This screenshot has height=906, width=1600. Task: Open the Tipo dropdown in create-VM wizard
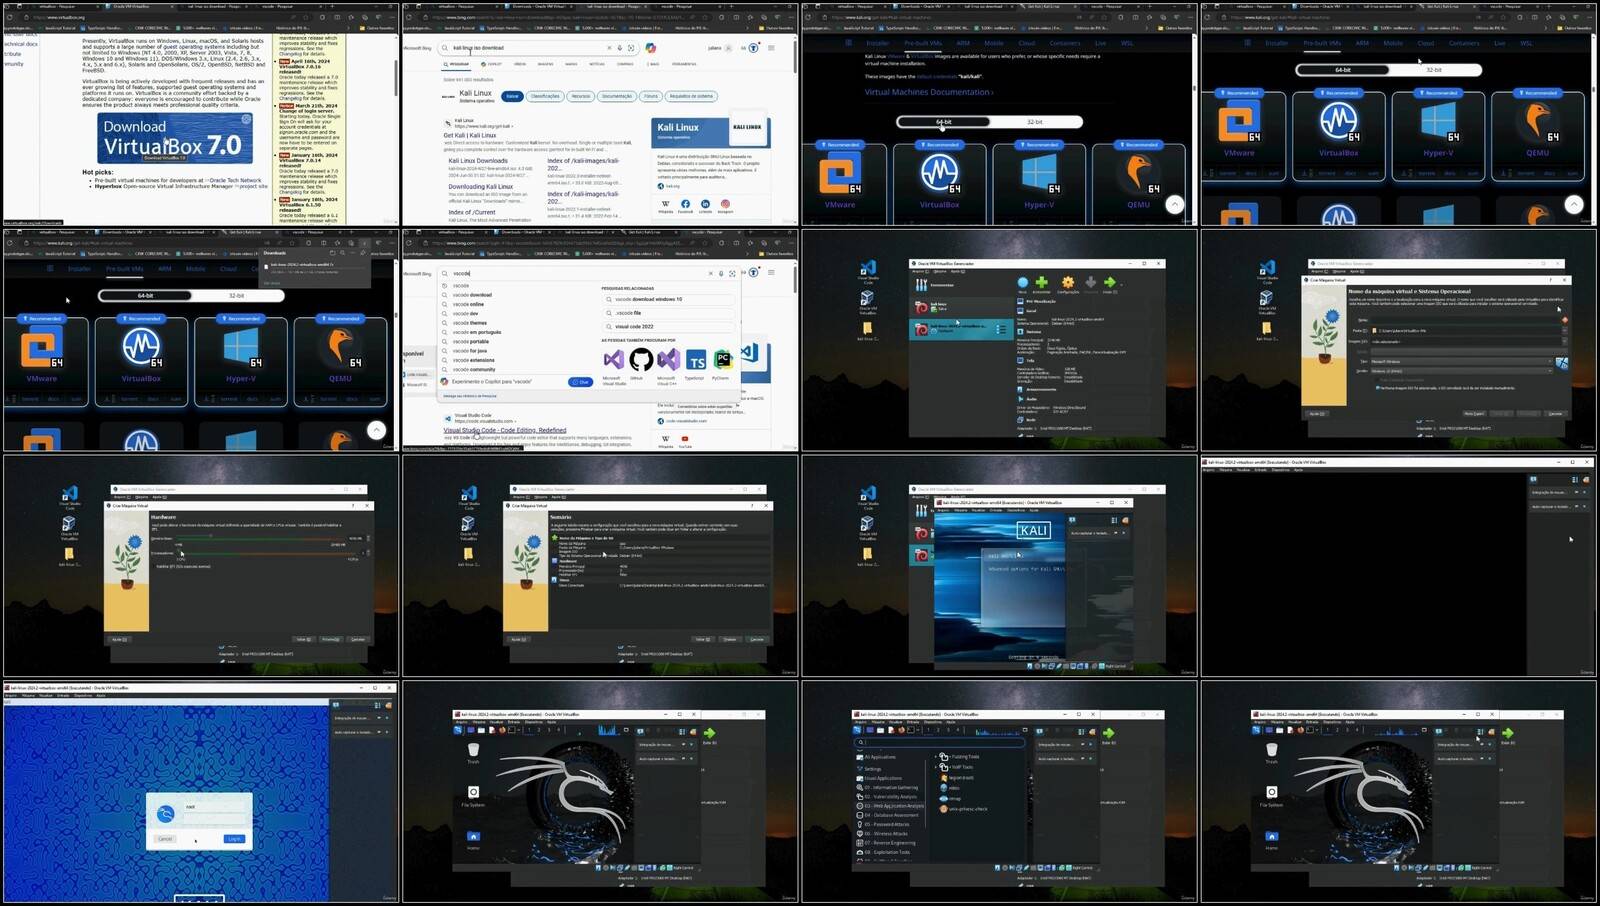(x=1463, y=361)
